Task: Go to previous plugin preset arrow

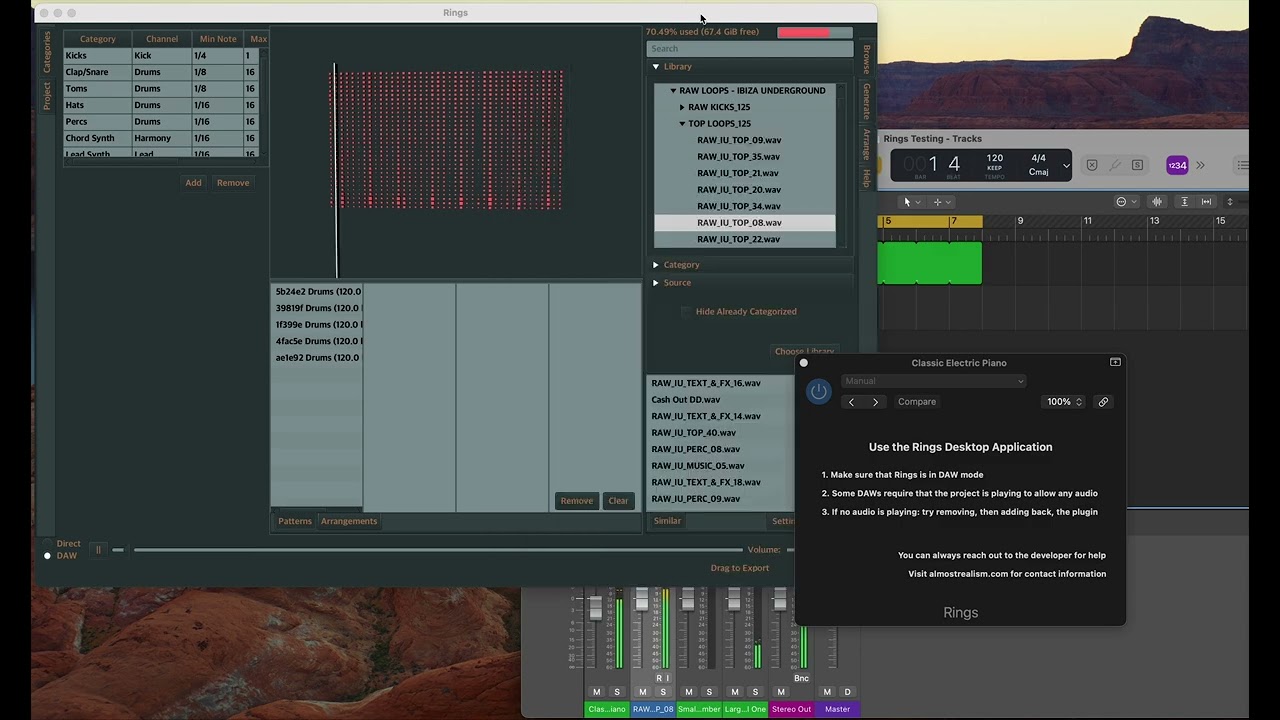Action: 851,402
